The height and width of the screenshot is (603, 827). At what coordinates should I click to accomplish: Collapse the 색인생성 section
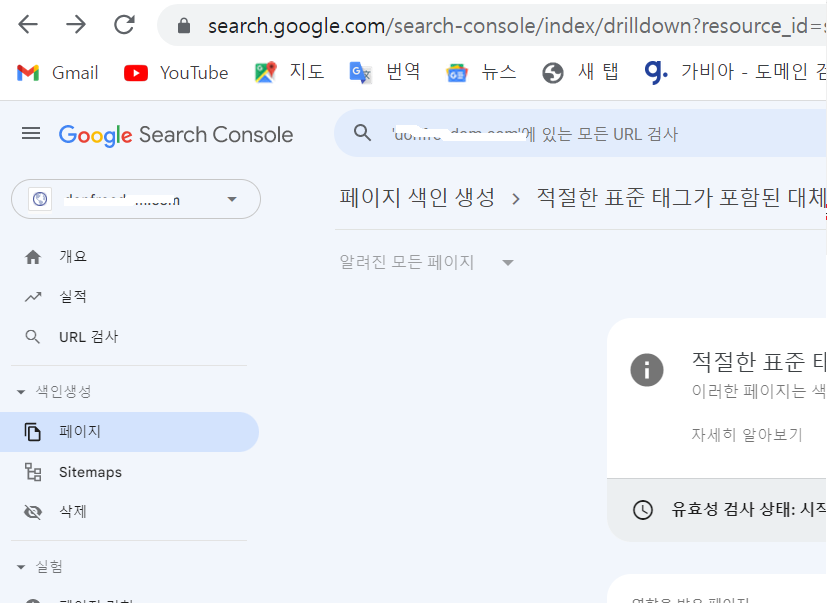pos(54,391)
